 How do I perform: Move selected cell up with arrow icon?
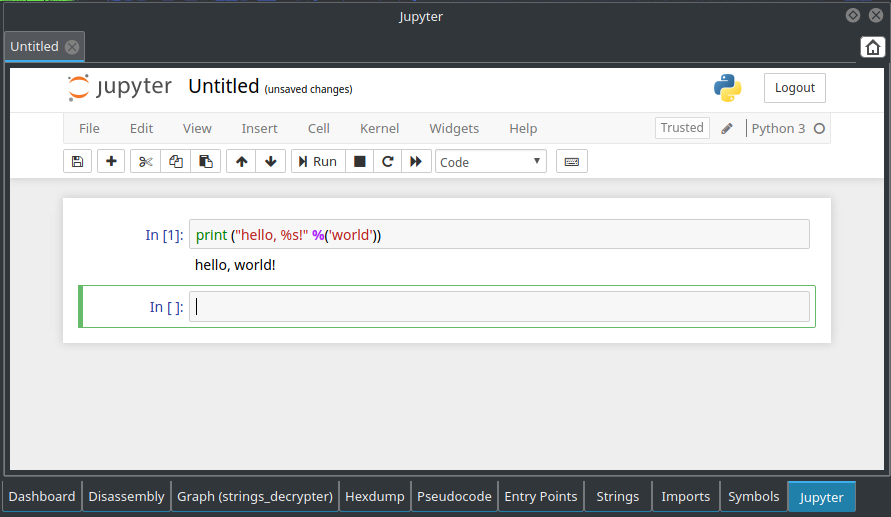click(241, 161)
